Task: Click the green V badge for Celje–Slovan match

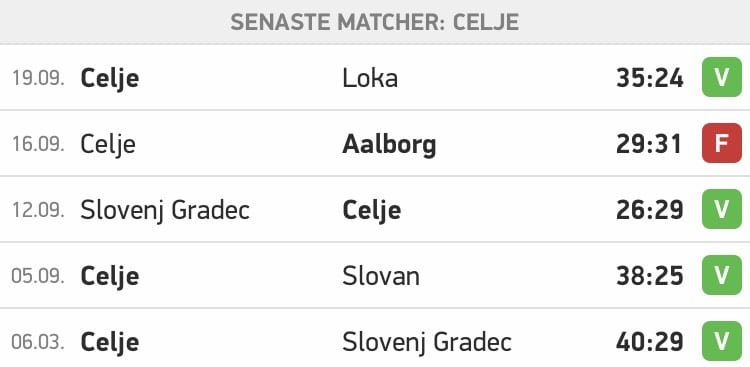Action: pos(721,276)
